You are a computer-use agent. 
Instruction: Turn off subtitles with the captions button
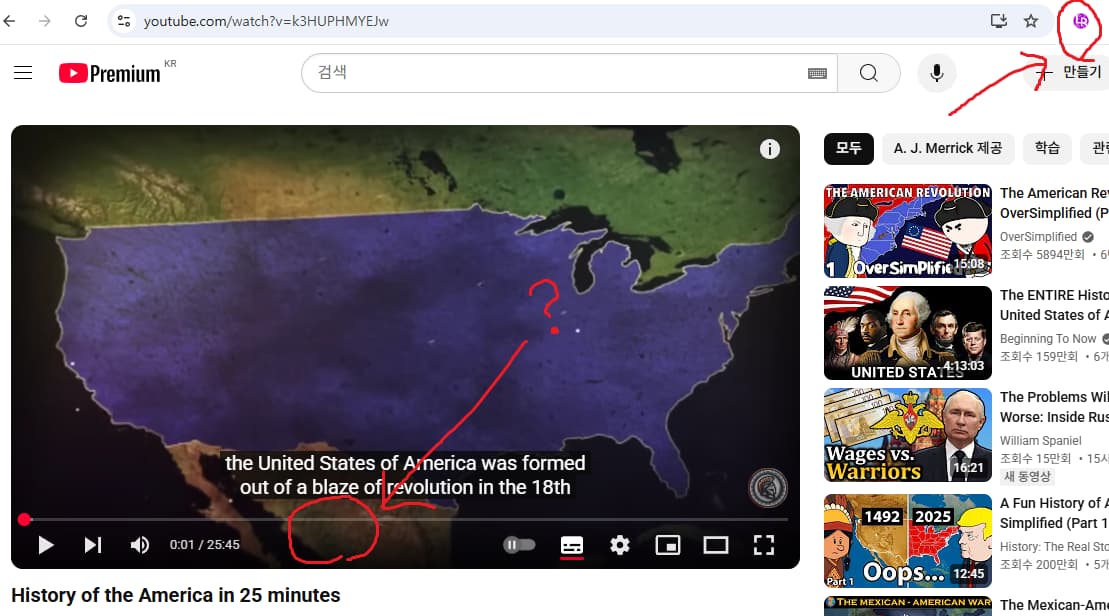[x=571, y=545]
